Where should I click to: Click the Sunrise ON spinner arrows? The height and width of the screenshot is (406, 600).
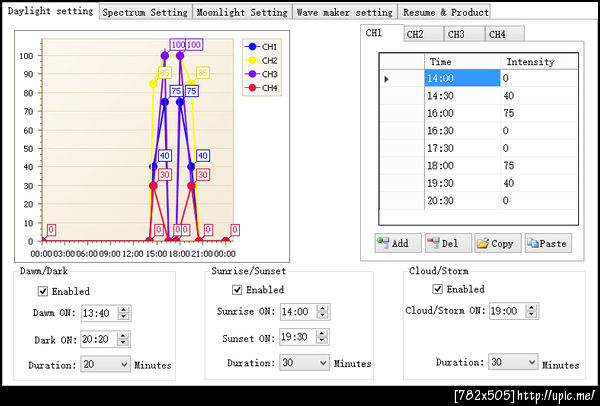pyautogui.click(x=323, y=312)
